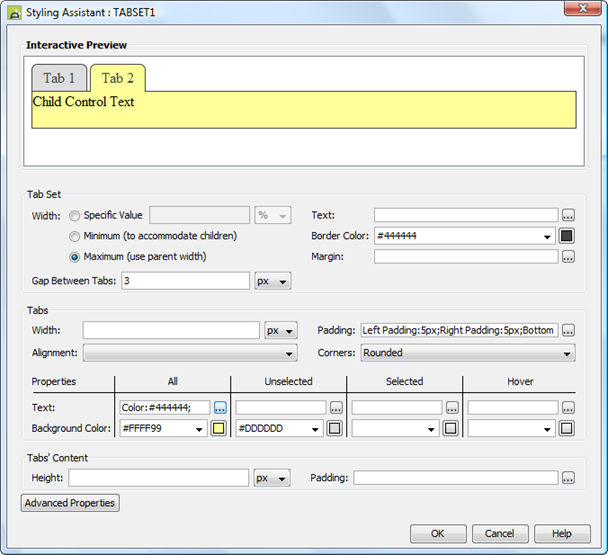Select Minimum (to accommodate children) option
Viewport: 608px width, 555px height.
pyautogui.click(x=75, y=236)
